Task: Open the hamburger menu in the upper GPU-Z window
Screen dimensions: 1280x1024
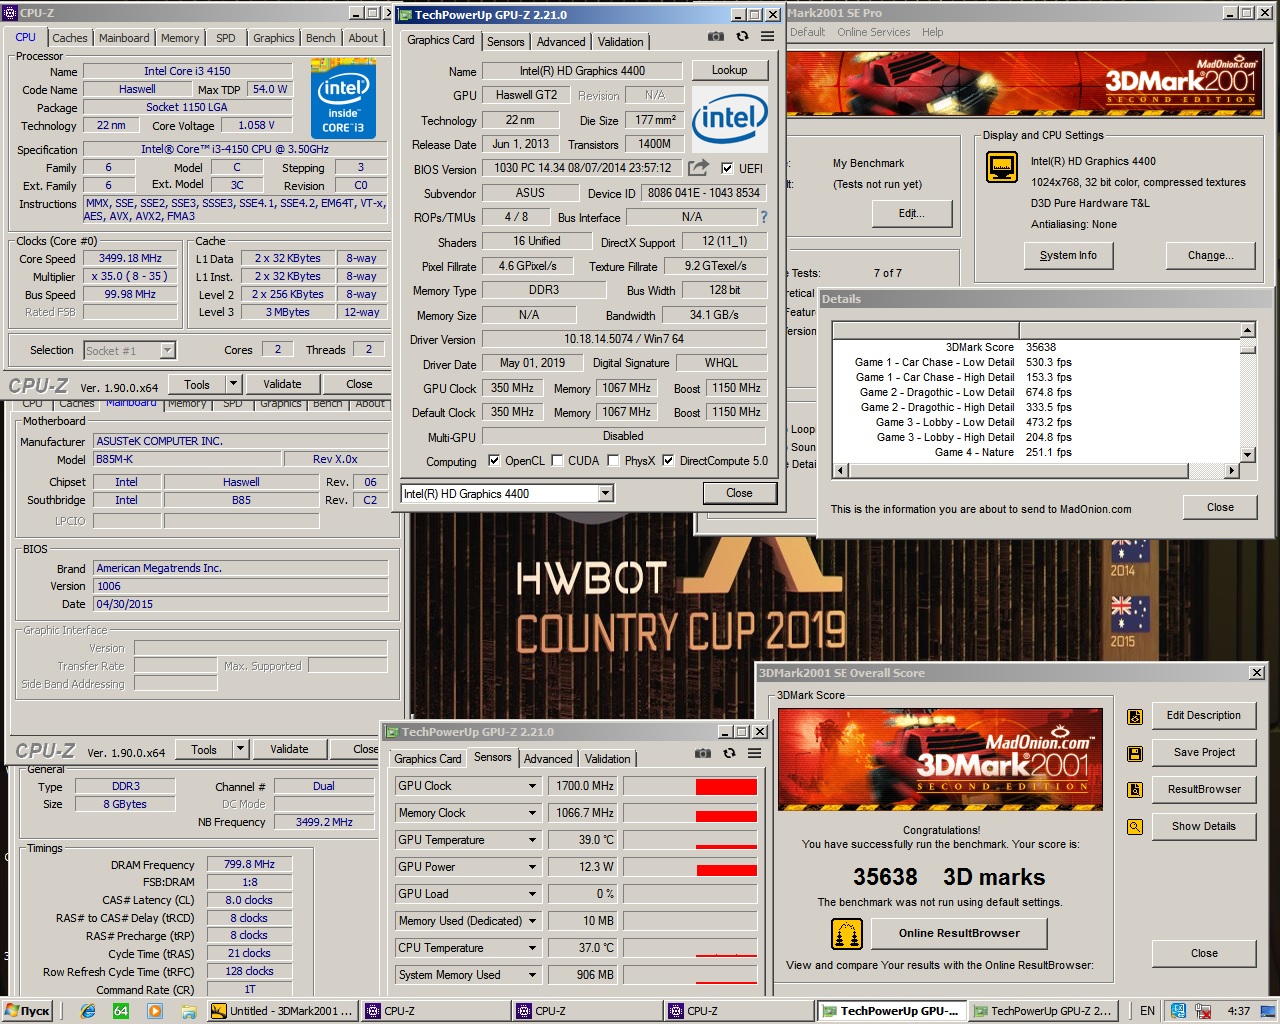Action: pyautogui.click(x=767, y=36)
